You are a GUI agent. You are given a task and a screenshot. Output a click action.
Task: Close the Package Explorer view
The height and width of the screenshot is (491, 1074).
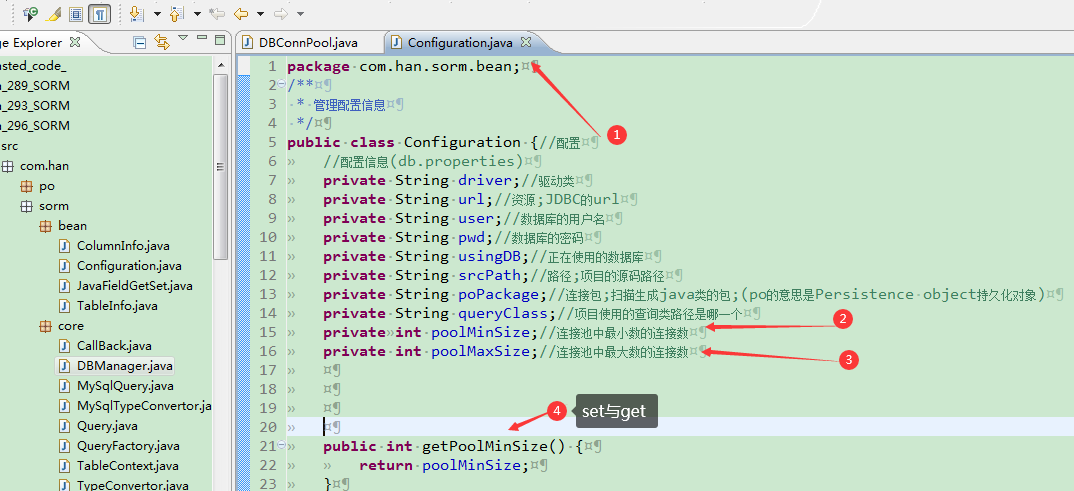tap(75, 42)
